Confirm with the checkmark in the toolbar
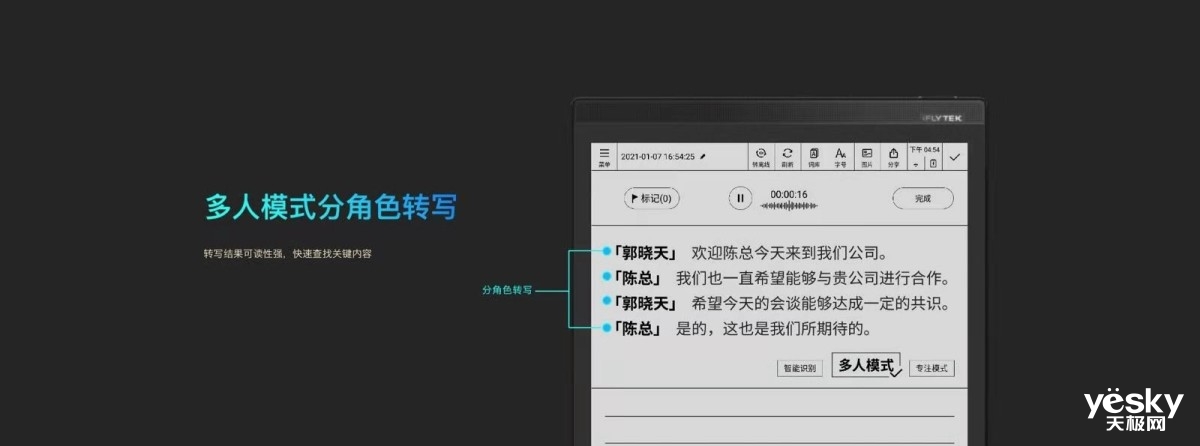This screenshot has width=1200, height=446. pos(954,157)
